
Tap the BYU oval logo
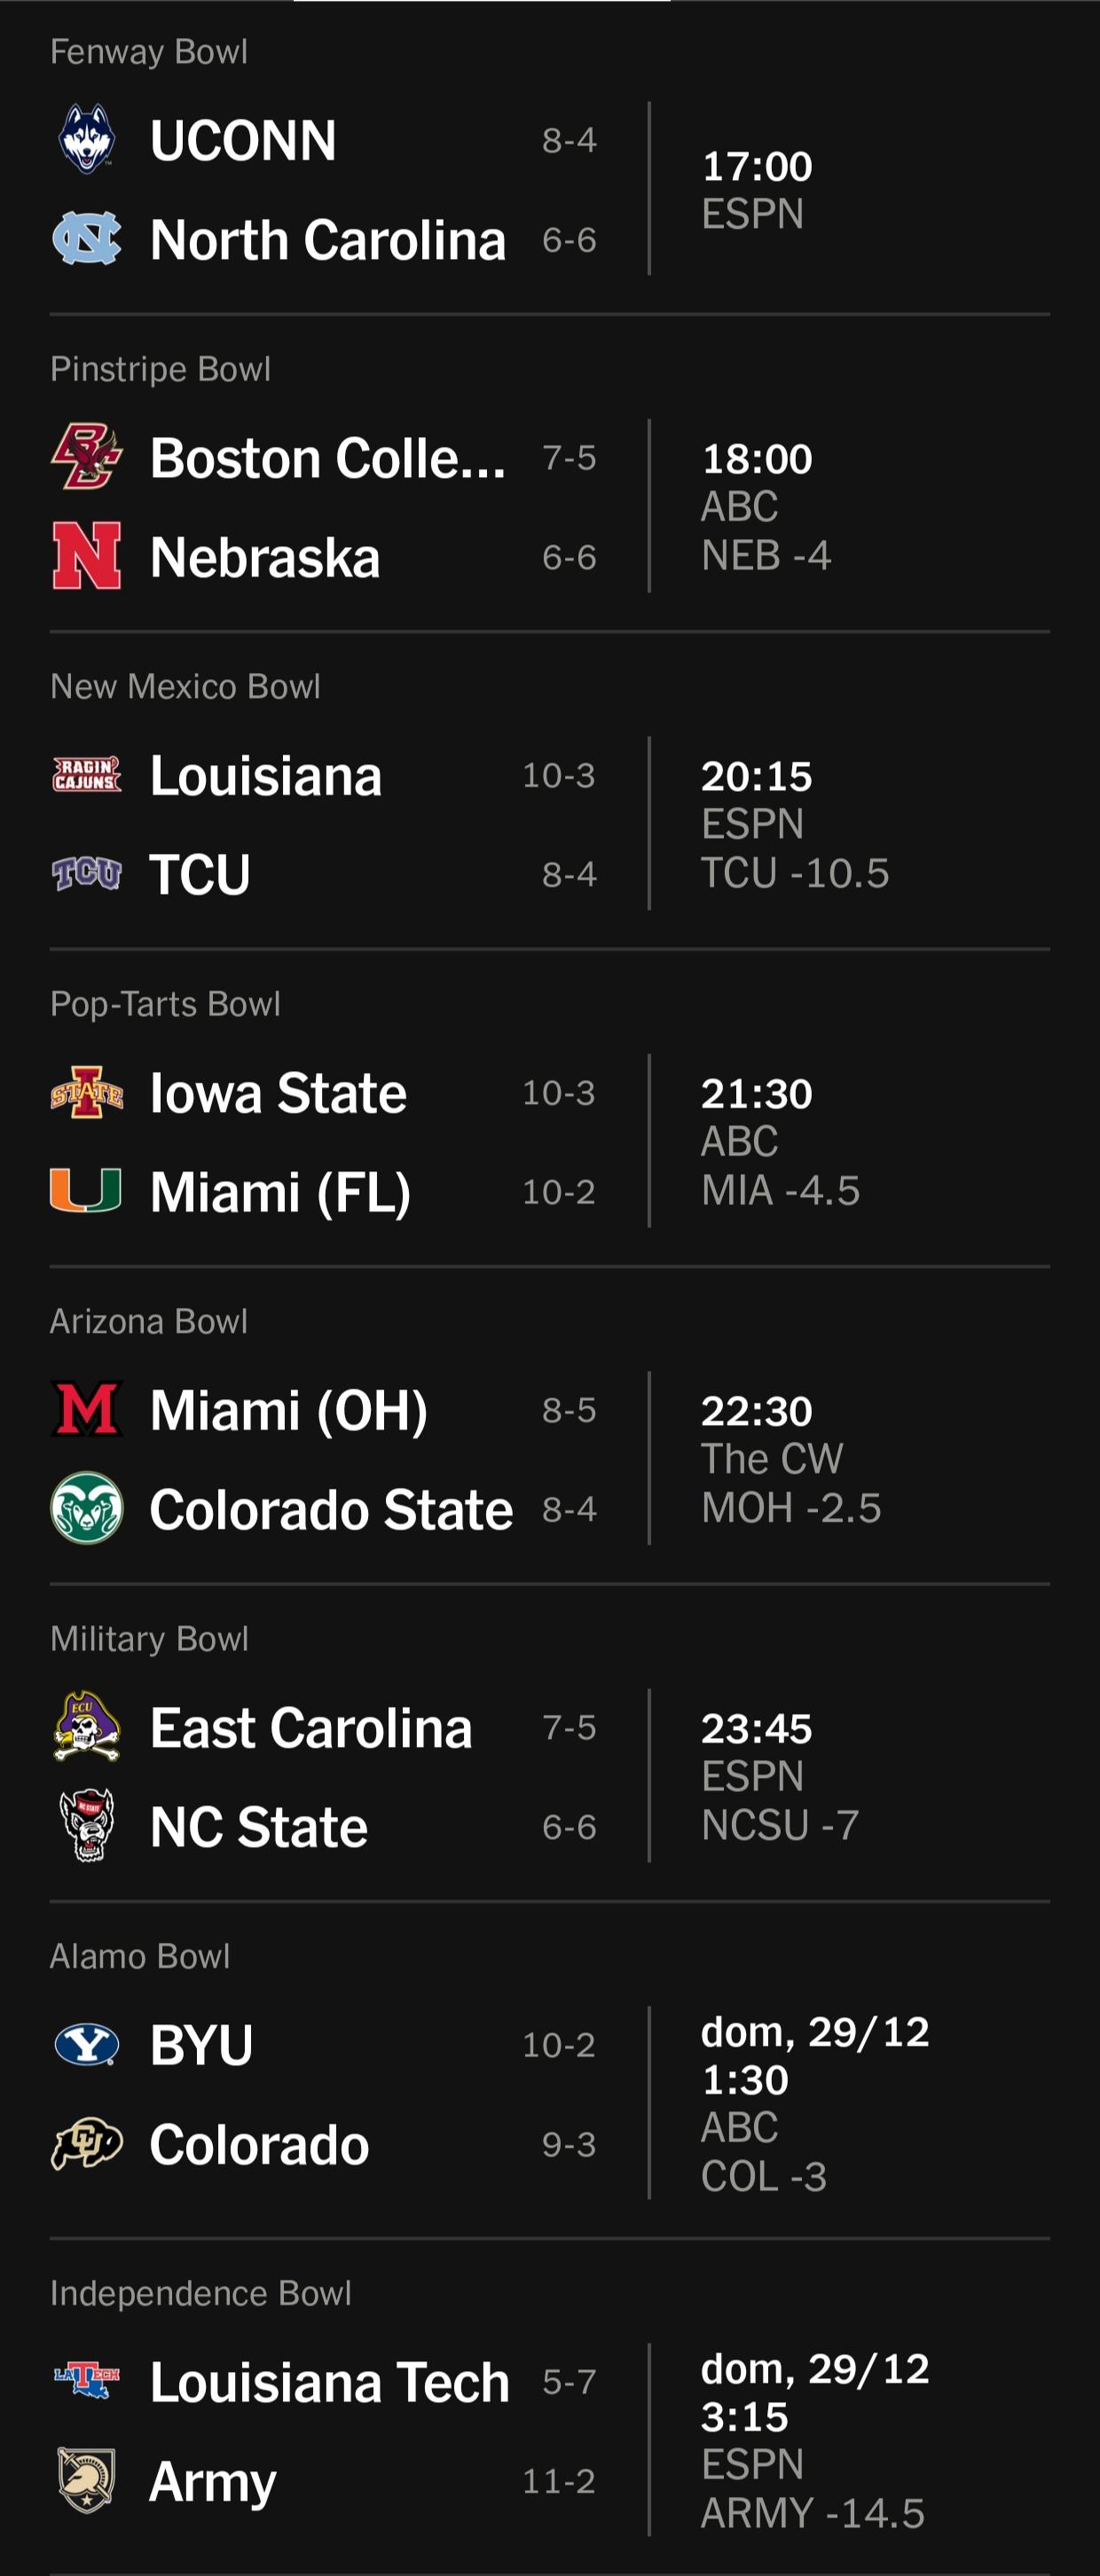click(87, 2044)
